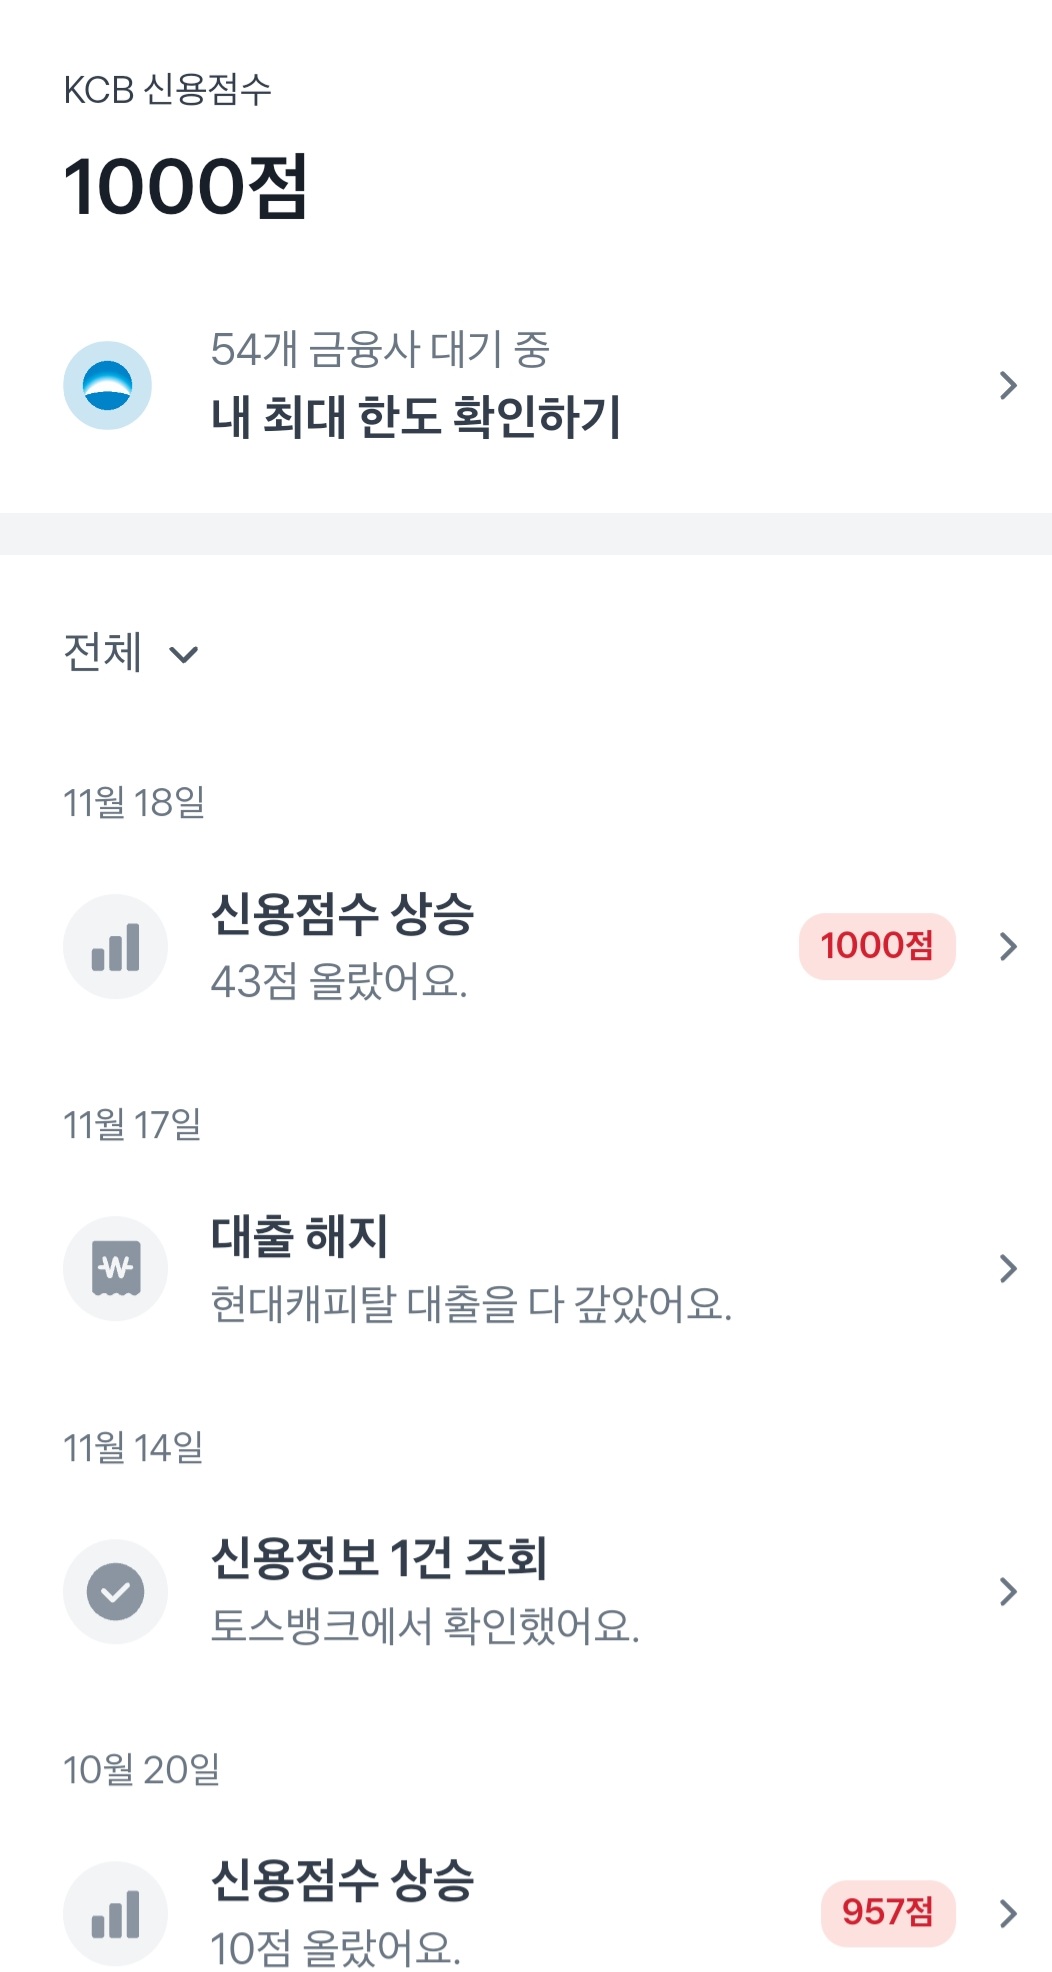Tap the chevron beside 전체
The image size is (1052, 1972).
click(x=184, y=655)
